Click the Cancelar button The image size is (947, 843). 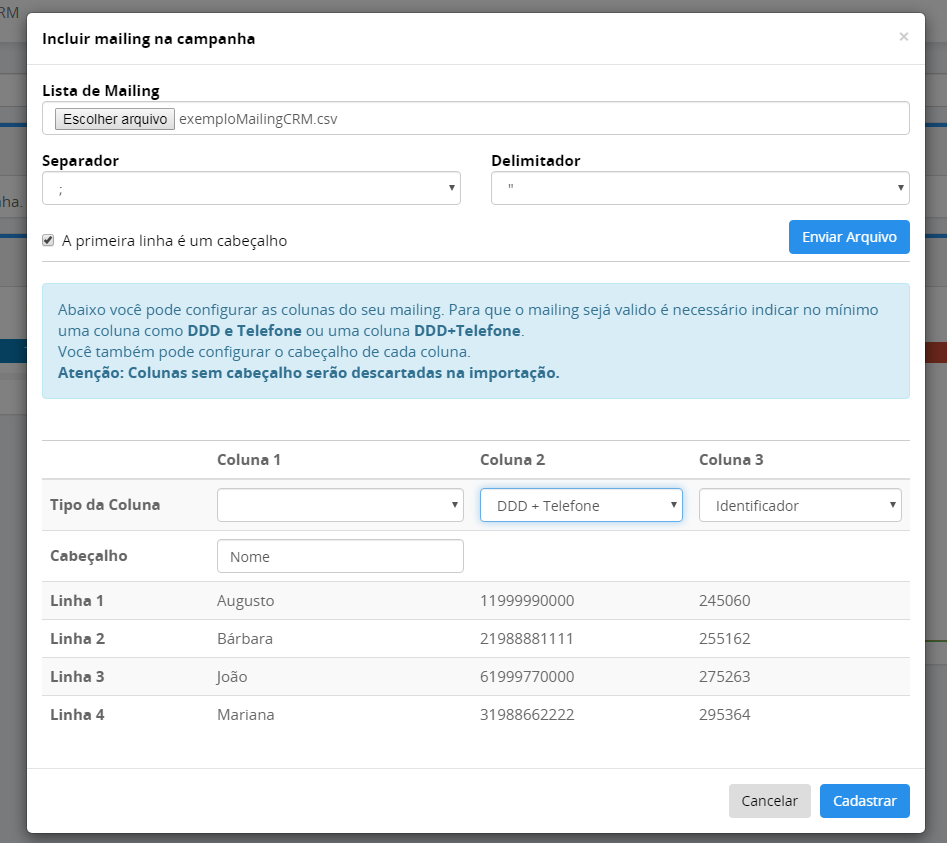[769, 801]
